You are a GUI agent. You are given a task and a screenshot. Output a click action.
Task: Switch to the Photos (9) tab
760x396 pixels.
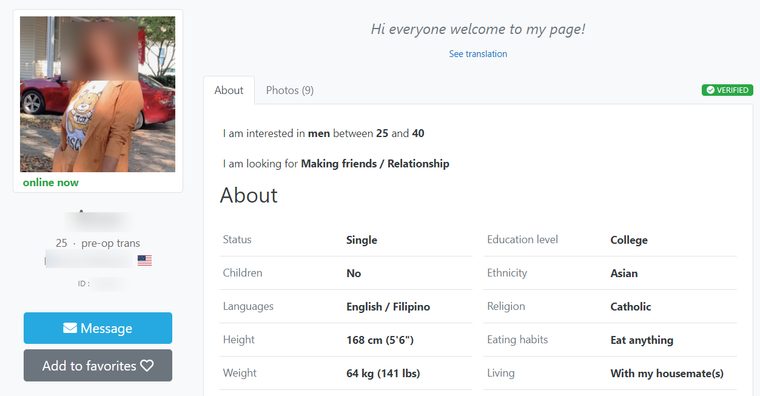coord(290,90)
